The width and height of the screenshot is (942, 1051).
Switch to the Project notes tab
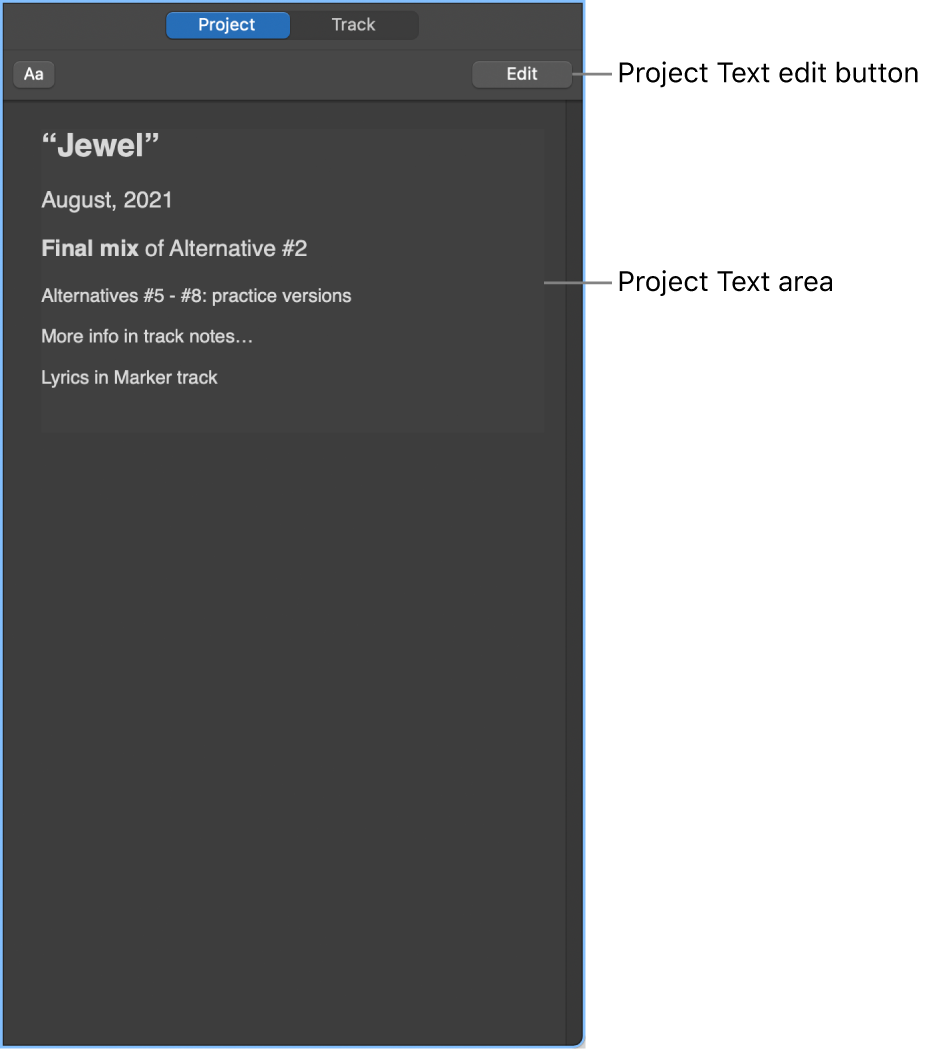227,25
